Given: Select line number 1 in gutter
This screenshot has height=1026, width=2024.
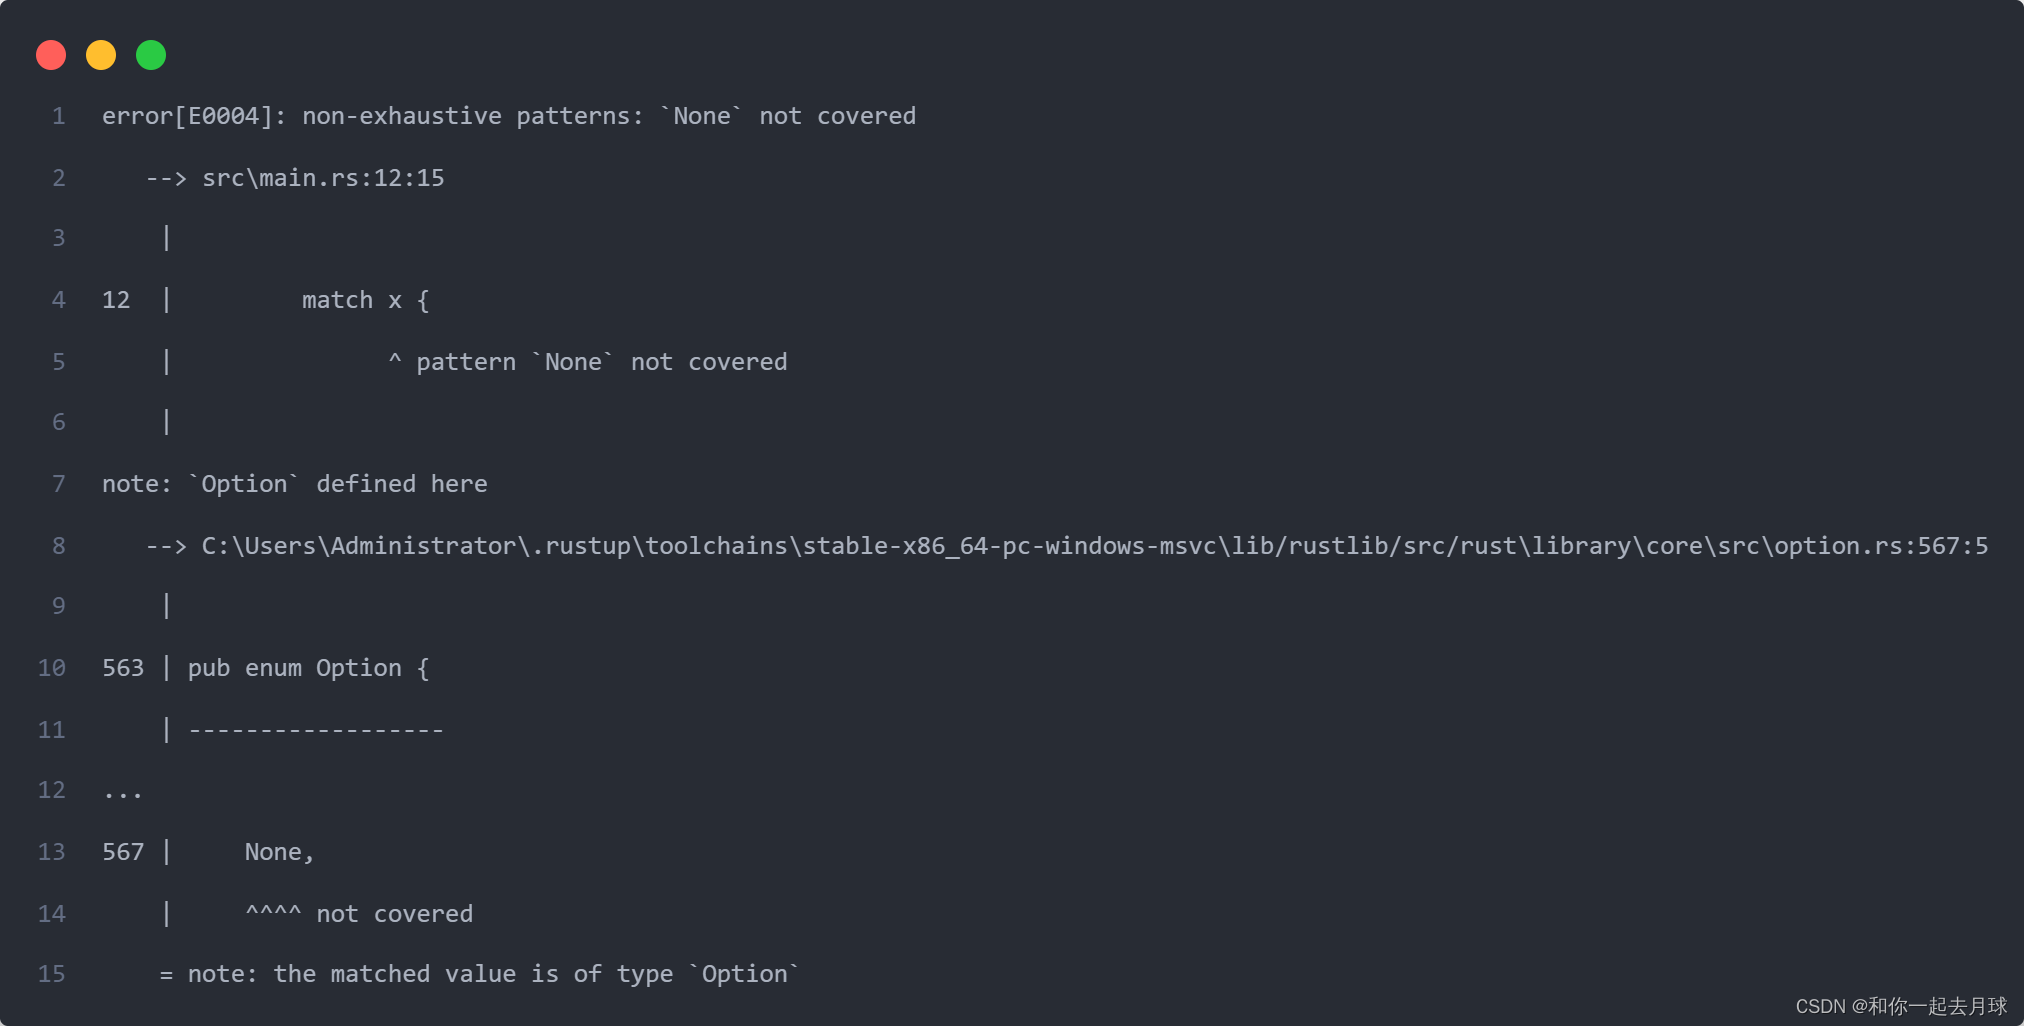Looking at the screenshot, I should (59, 117).
